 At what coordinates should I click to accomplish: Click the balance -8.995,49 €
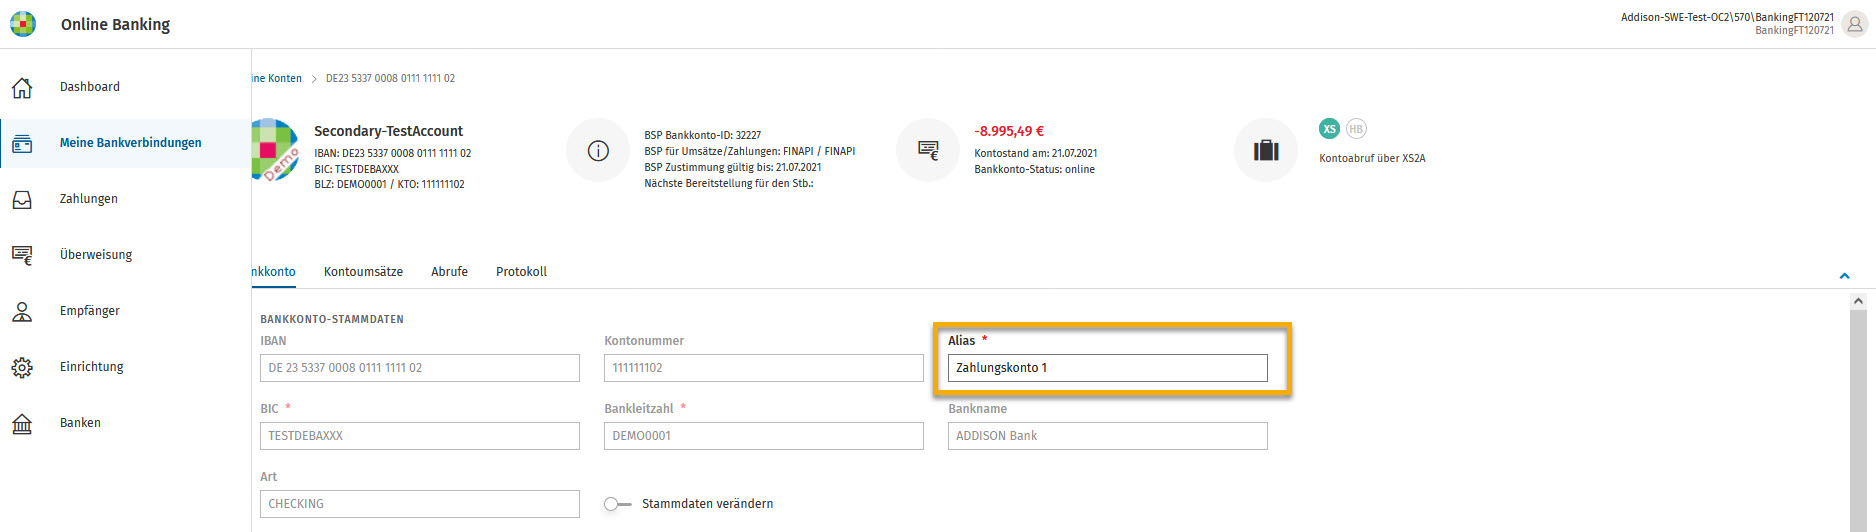[x=1009, y=131]
